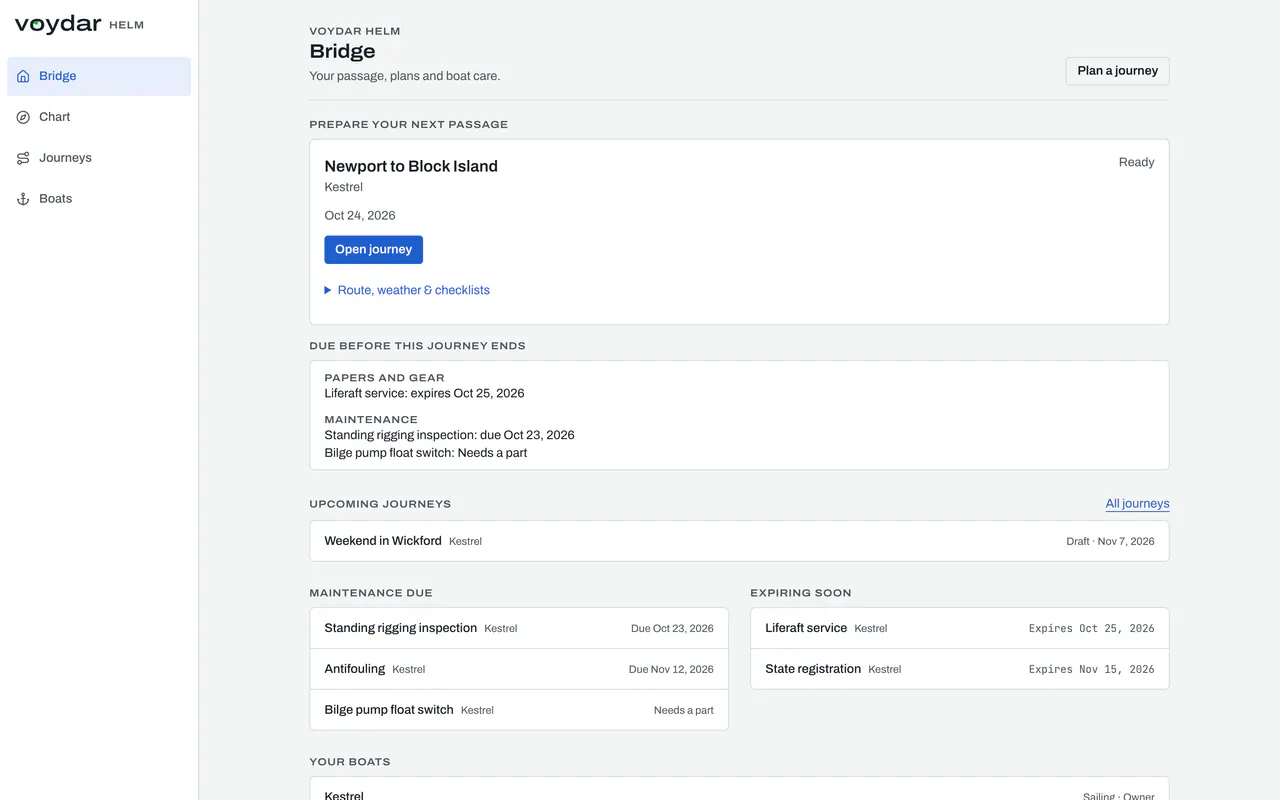Viewport: 1280px width, 800px height.
Task: Click the Bridge home icon in sidebar
Action: tap(23, 76)
